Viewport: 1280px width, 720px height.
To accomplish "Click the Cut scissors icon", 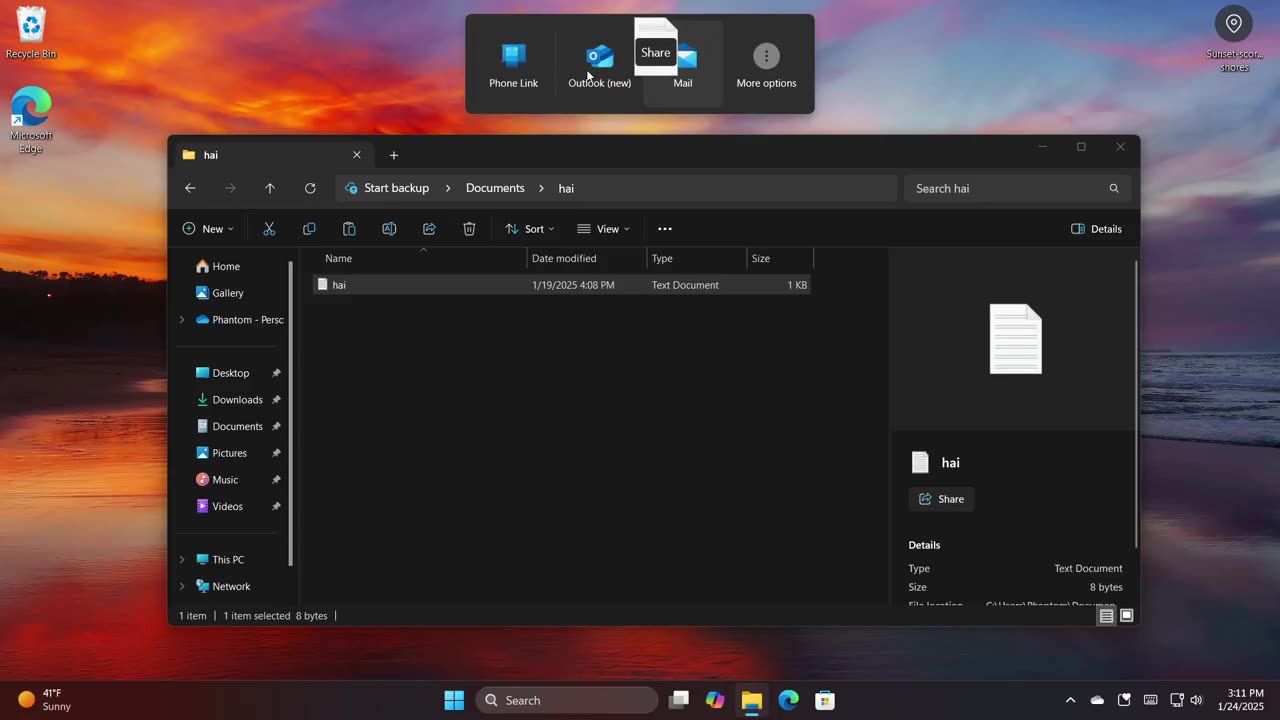I will (x=269, y=229).
